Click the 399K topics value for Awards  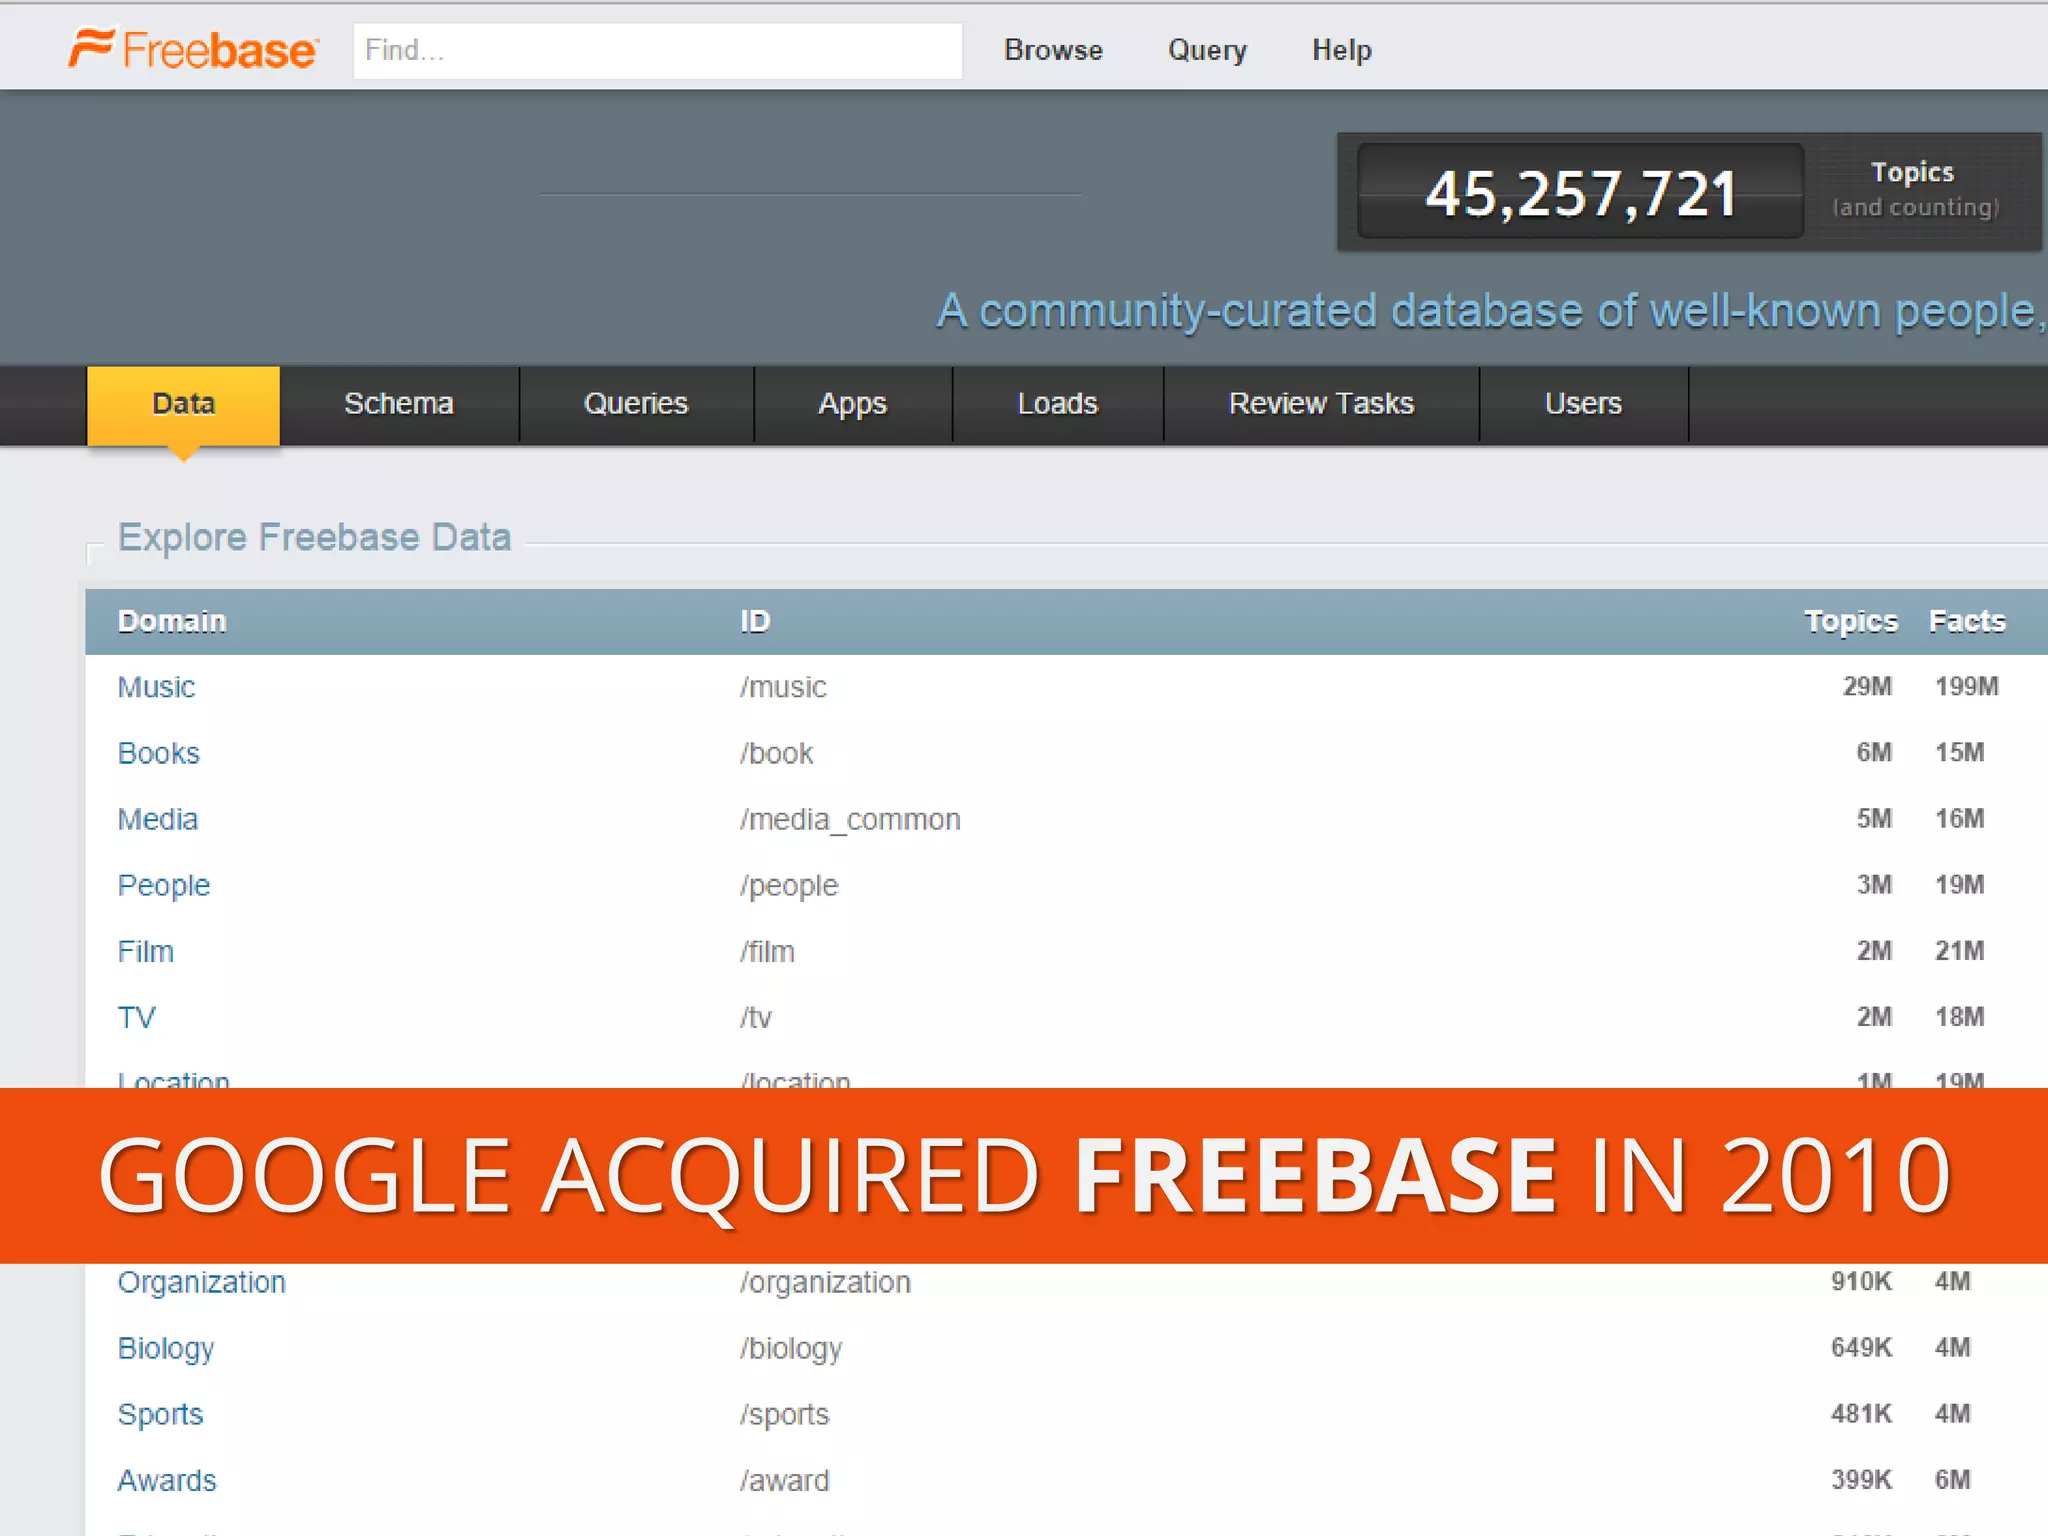tap(1861, 1479)
